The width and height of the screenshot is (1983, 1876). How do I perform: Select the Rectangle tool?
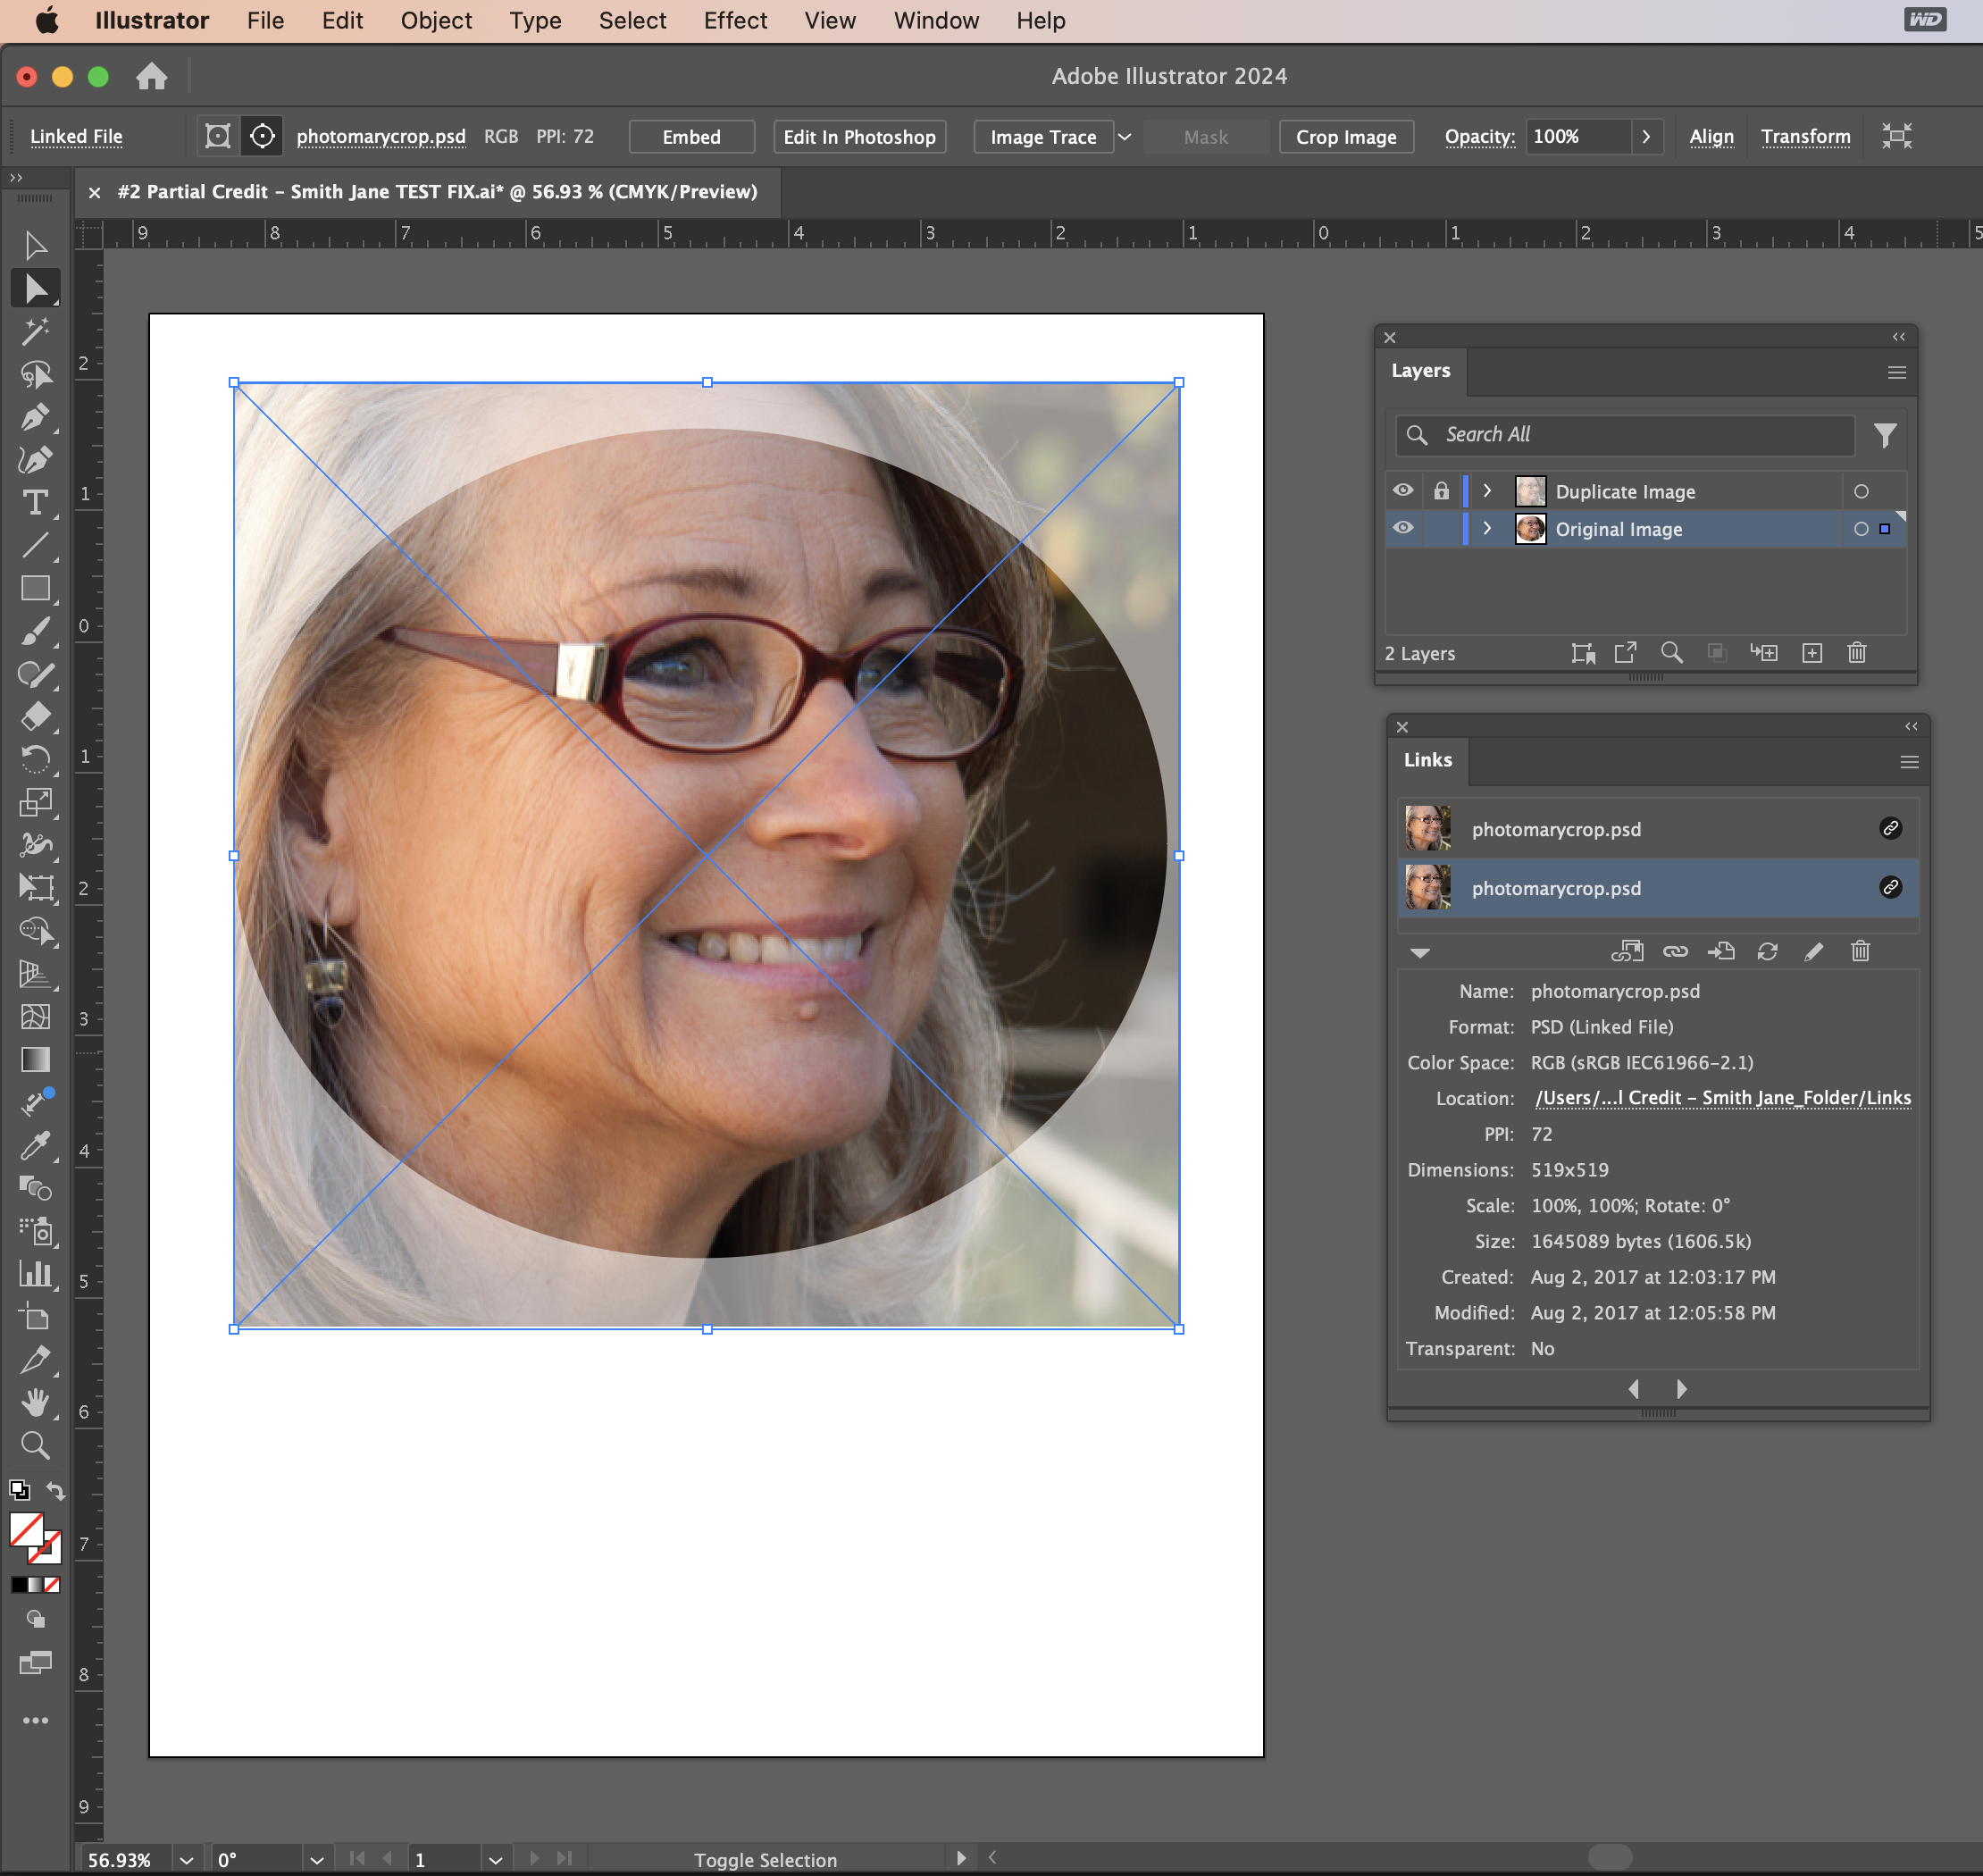[35, 588]
